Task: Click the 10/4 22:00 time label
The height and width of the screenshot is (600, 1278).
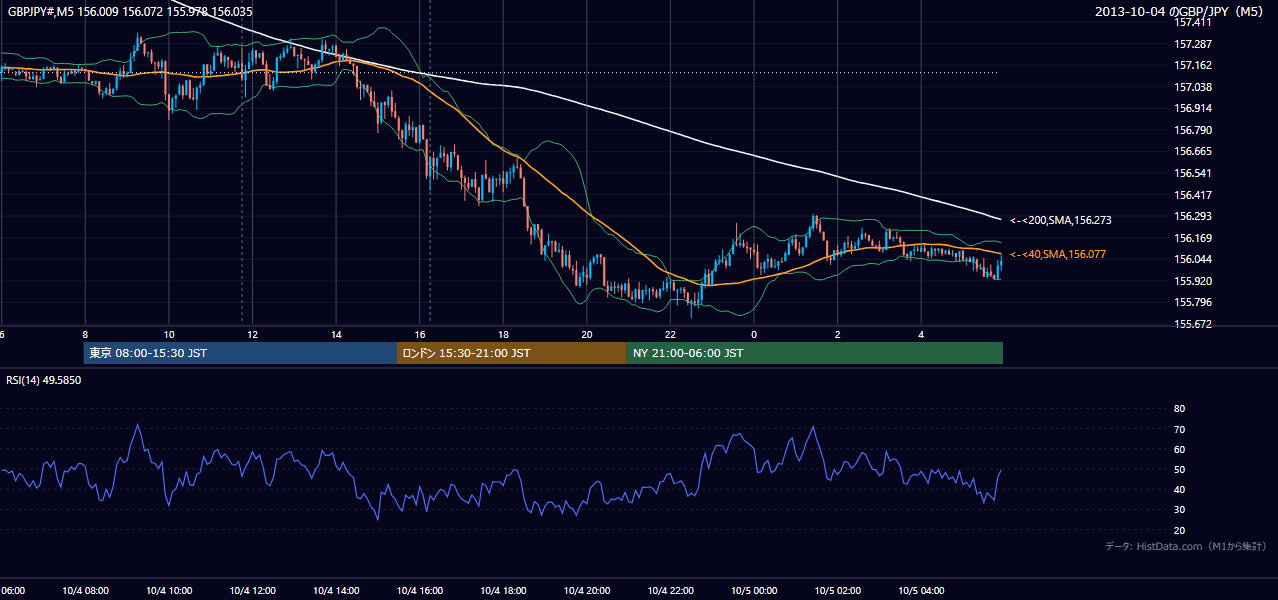Action: pos(670,591)
